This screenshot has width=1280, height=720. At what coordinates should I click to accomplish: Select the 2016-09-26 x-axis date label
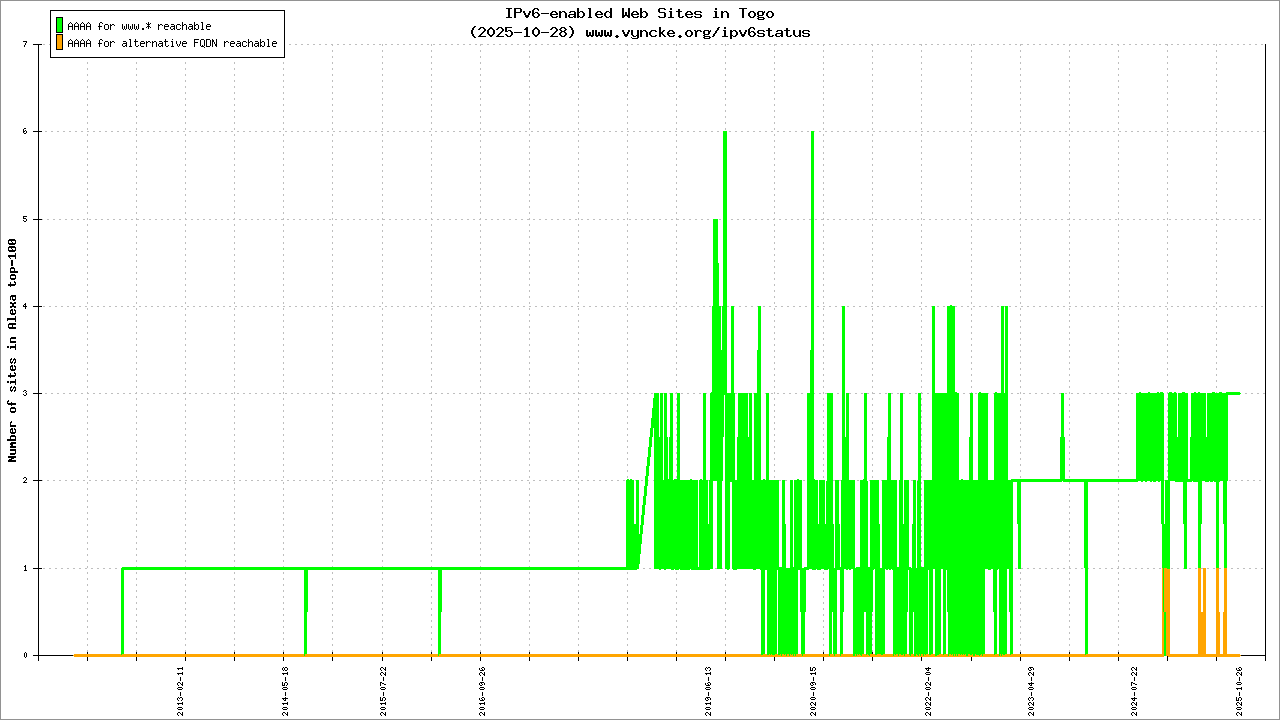point(482,691)
